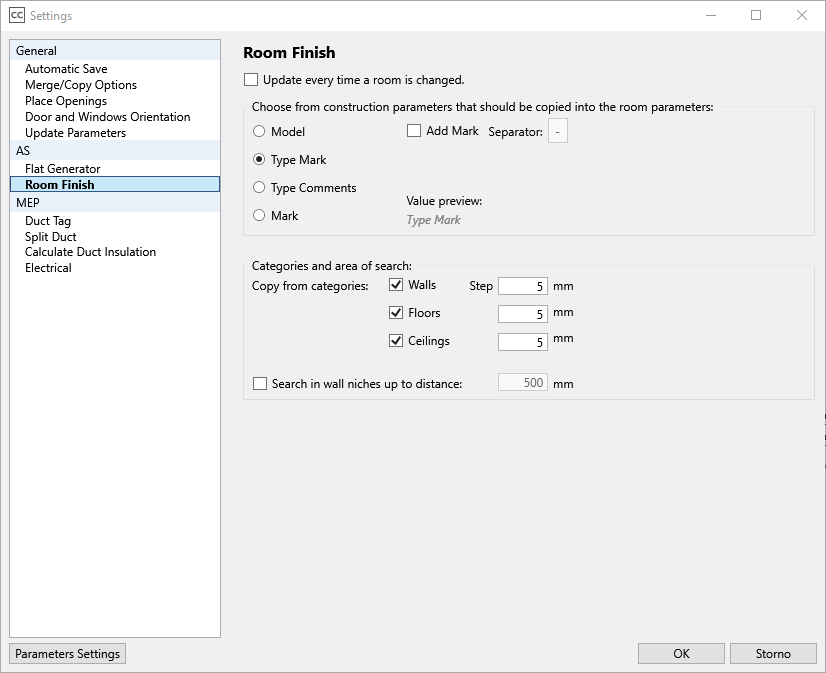
Task: Uncheck the Floors category checkbox
Action: click(396, 312)
